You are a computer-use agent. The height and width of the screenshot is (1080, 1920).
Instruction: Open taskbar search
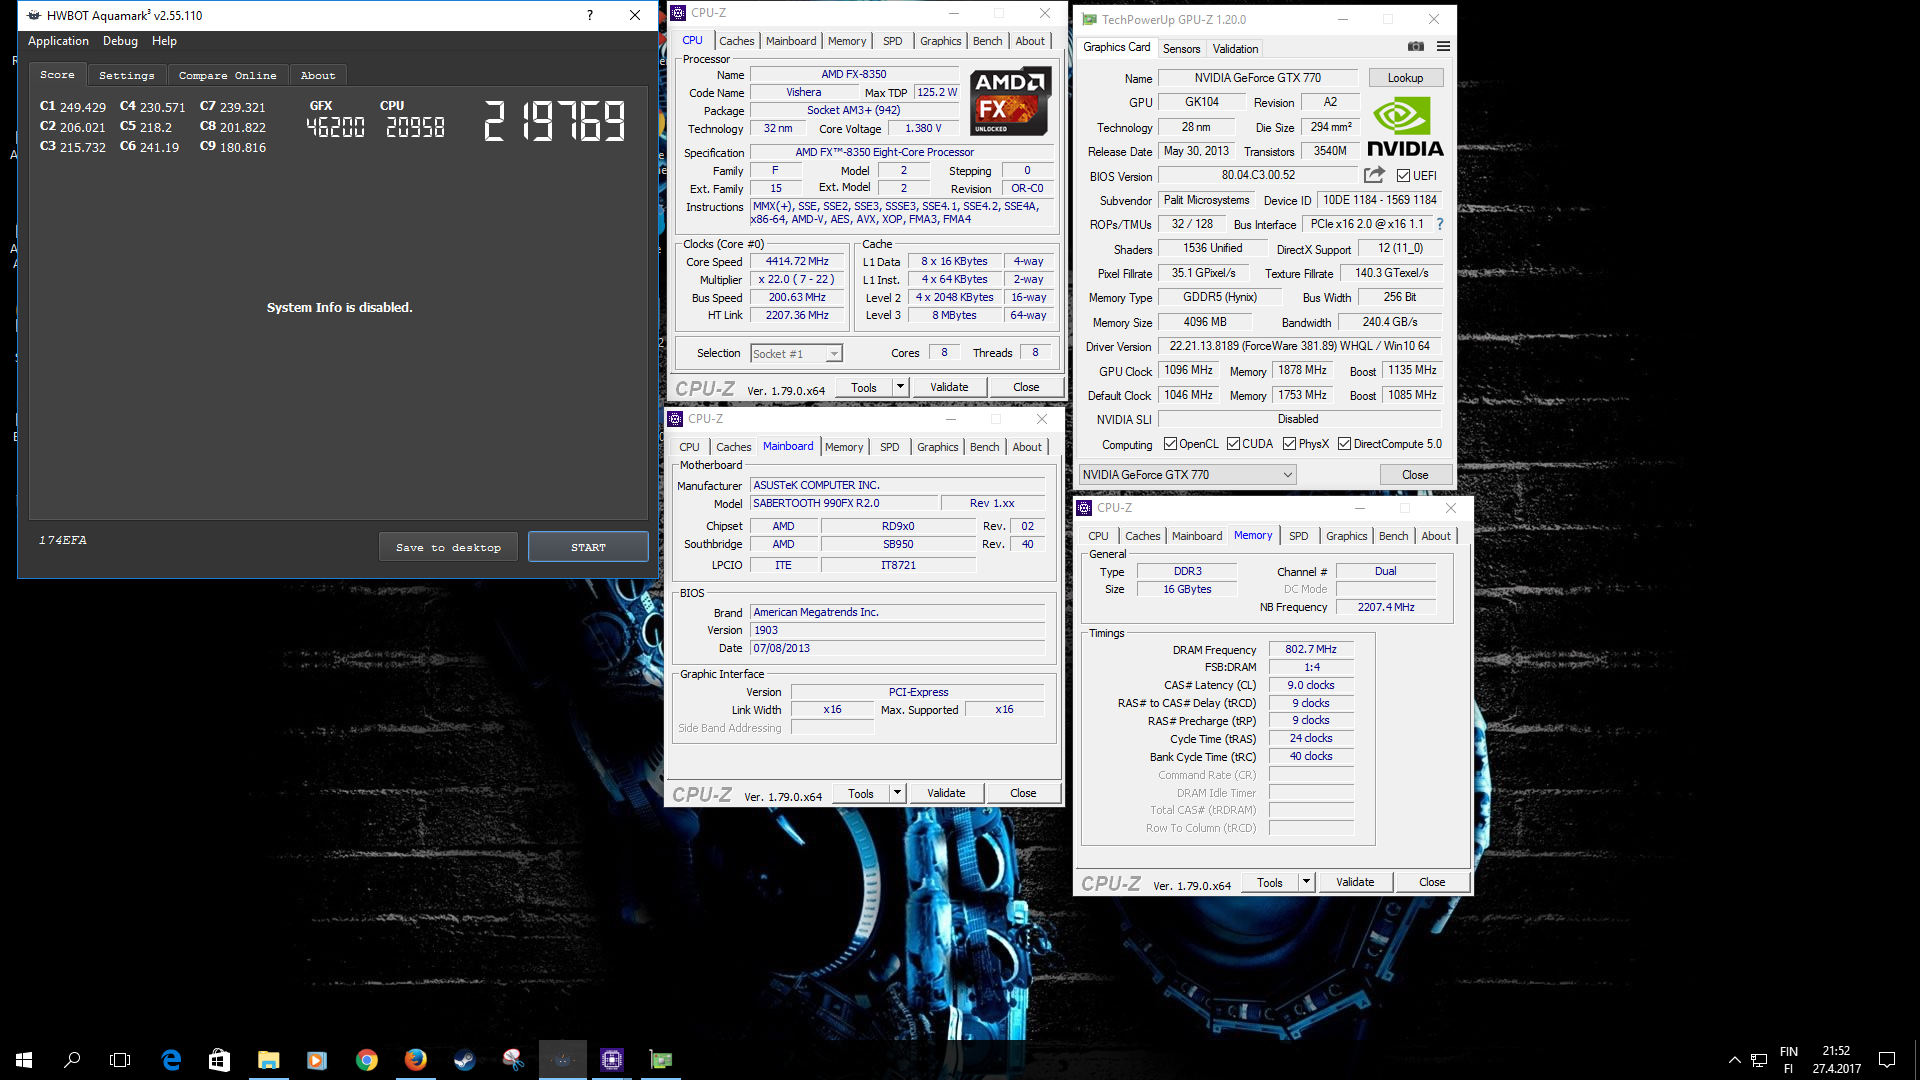(x=72, y=1059)
